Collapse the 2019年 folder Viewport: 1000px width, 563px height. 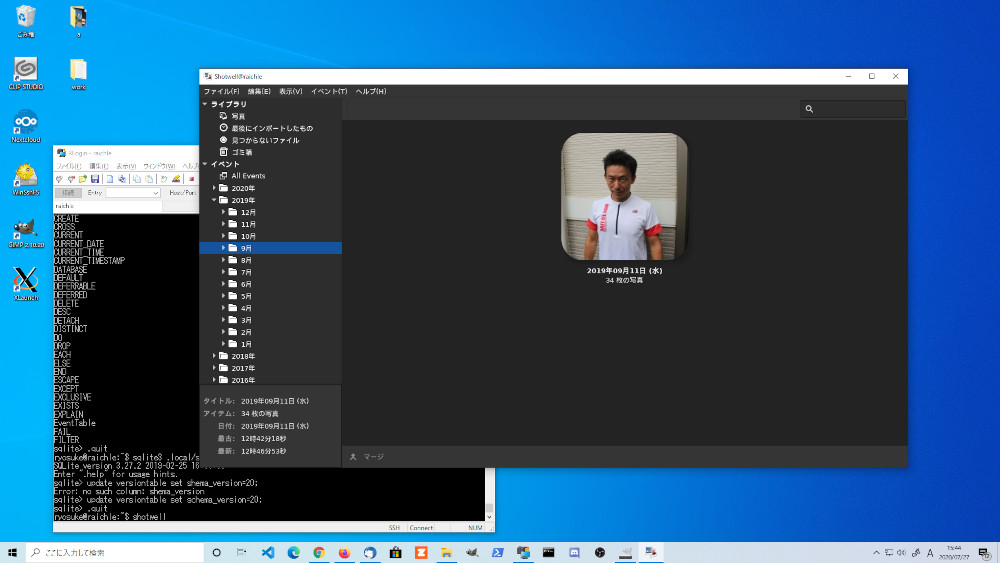pos(214,200)
